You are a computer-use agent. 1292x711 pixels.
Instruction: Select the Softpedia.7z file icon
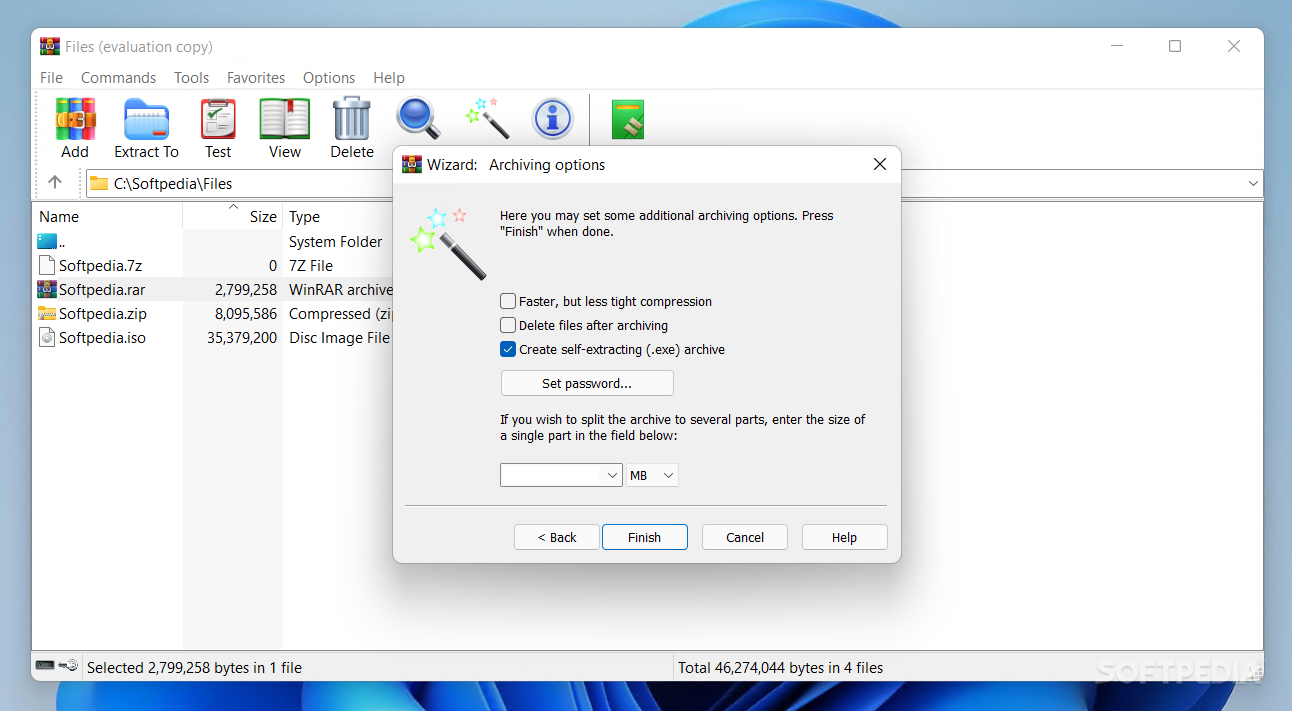(47, 265)
